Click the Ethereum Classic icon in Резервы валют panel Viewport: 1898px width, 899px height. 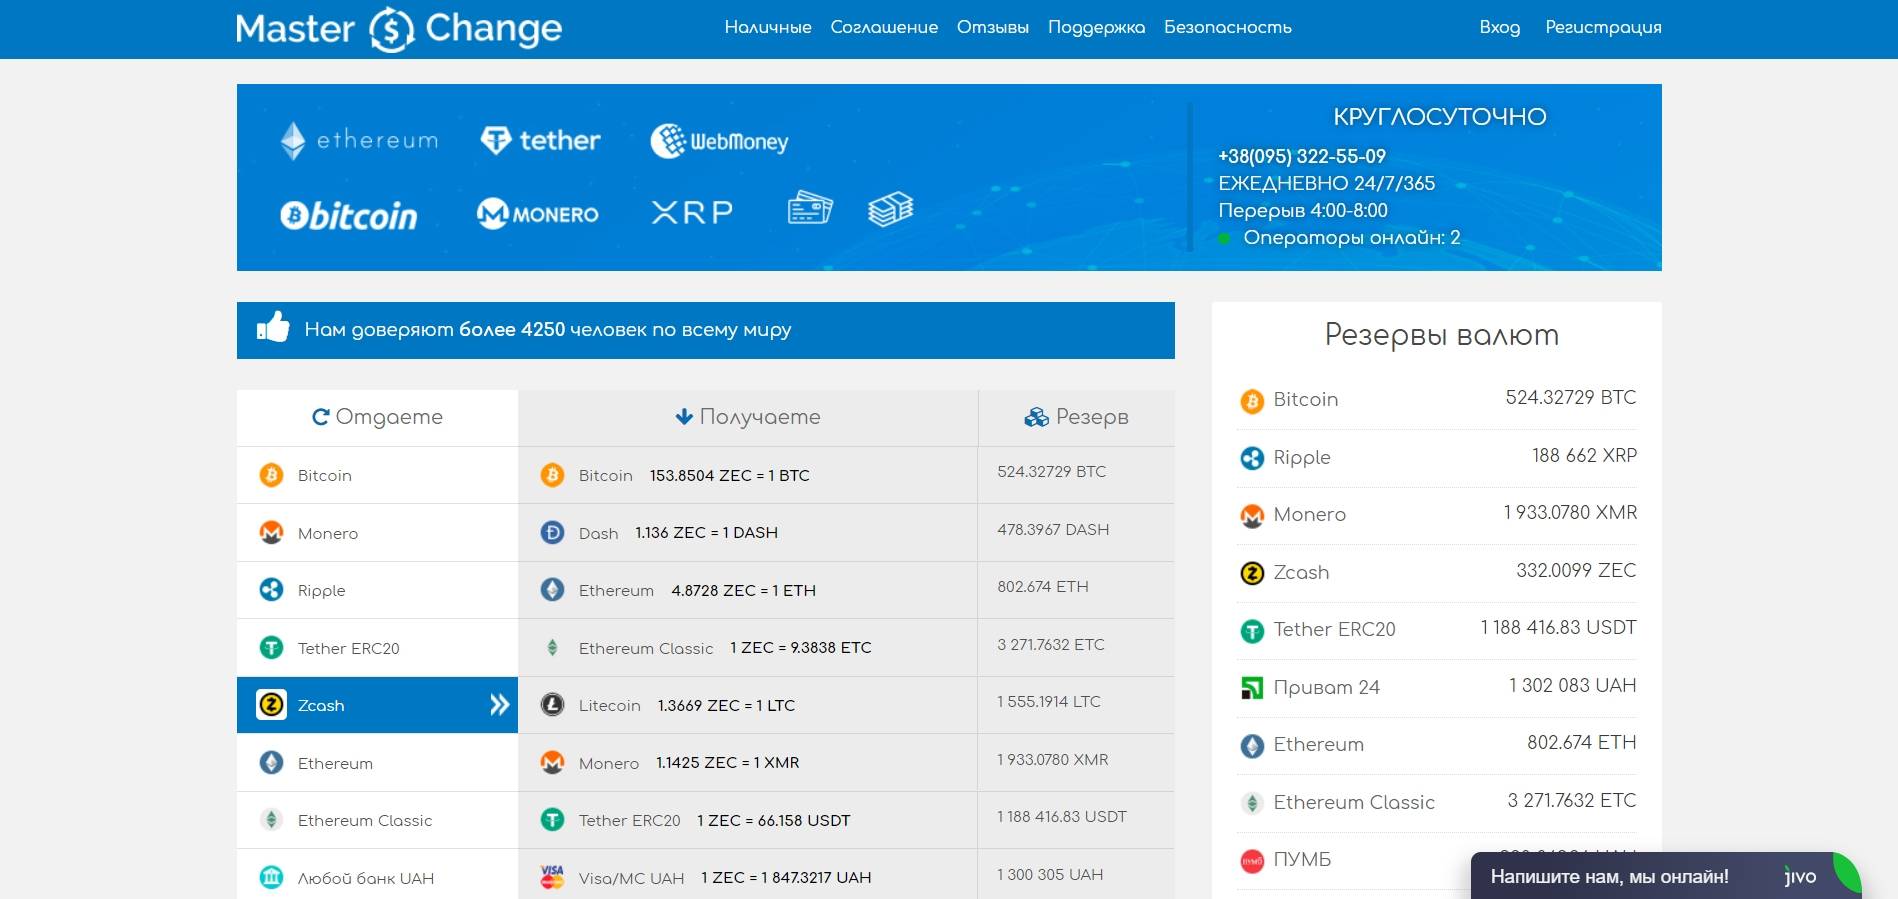pyautogui.click(x=1252, y=803)
